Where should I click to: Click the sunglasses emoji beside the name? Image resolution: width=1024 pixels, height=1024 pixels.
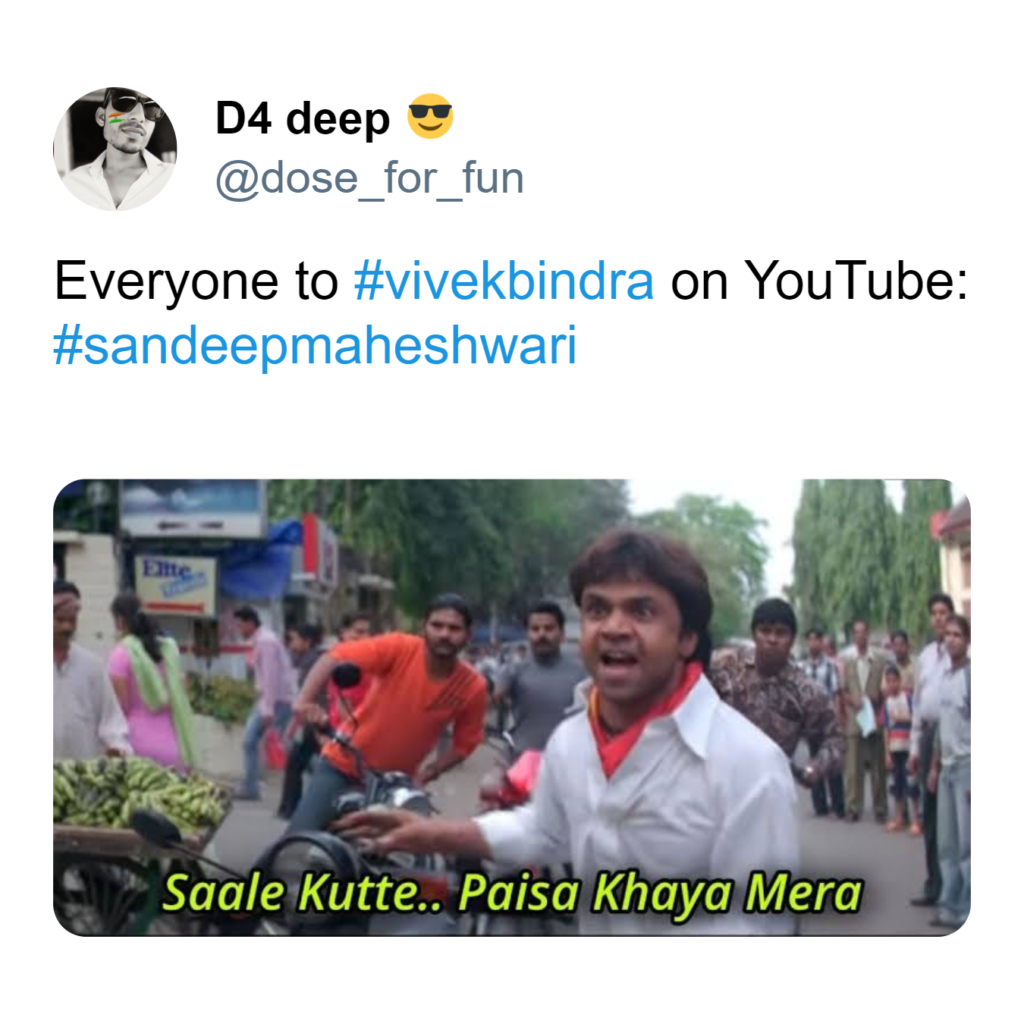[x=430, y=116]
